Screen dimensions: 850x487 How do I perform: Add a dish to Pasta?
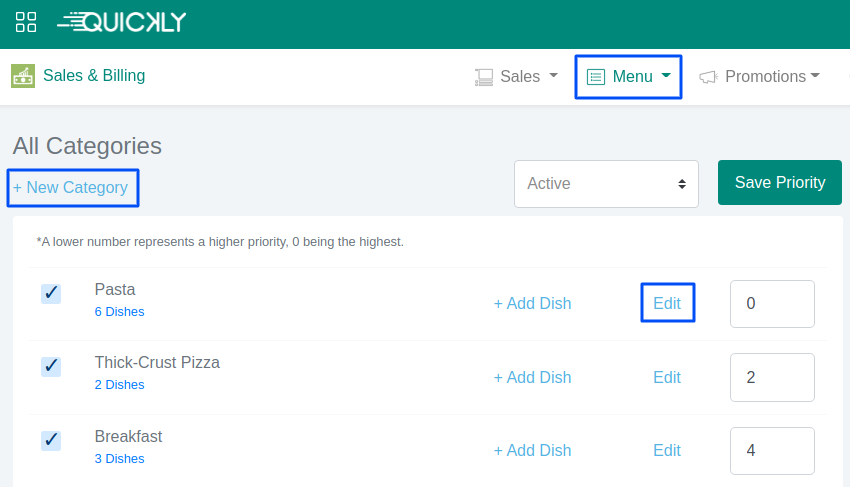(x=532, y=304)
